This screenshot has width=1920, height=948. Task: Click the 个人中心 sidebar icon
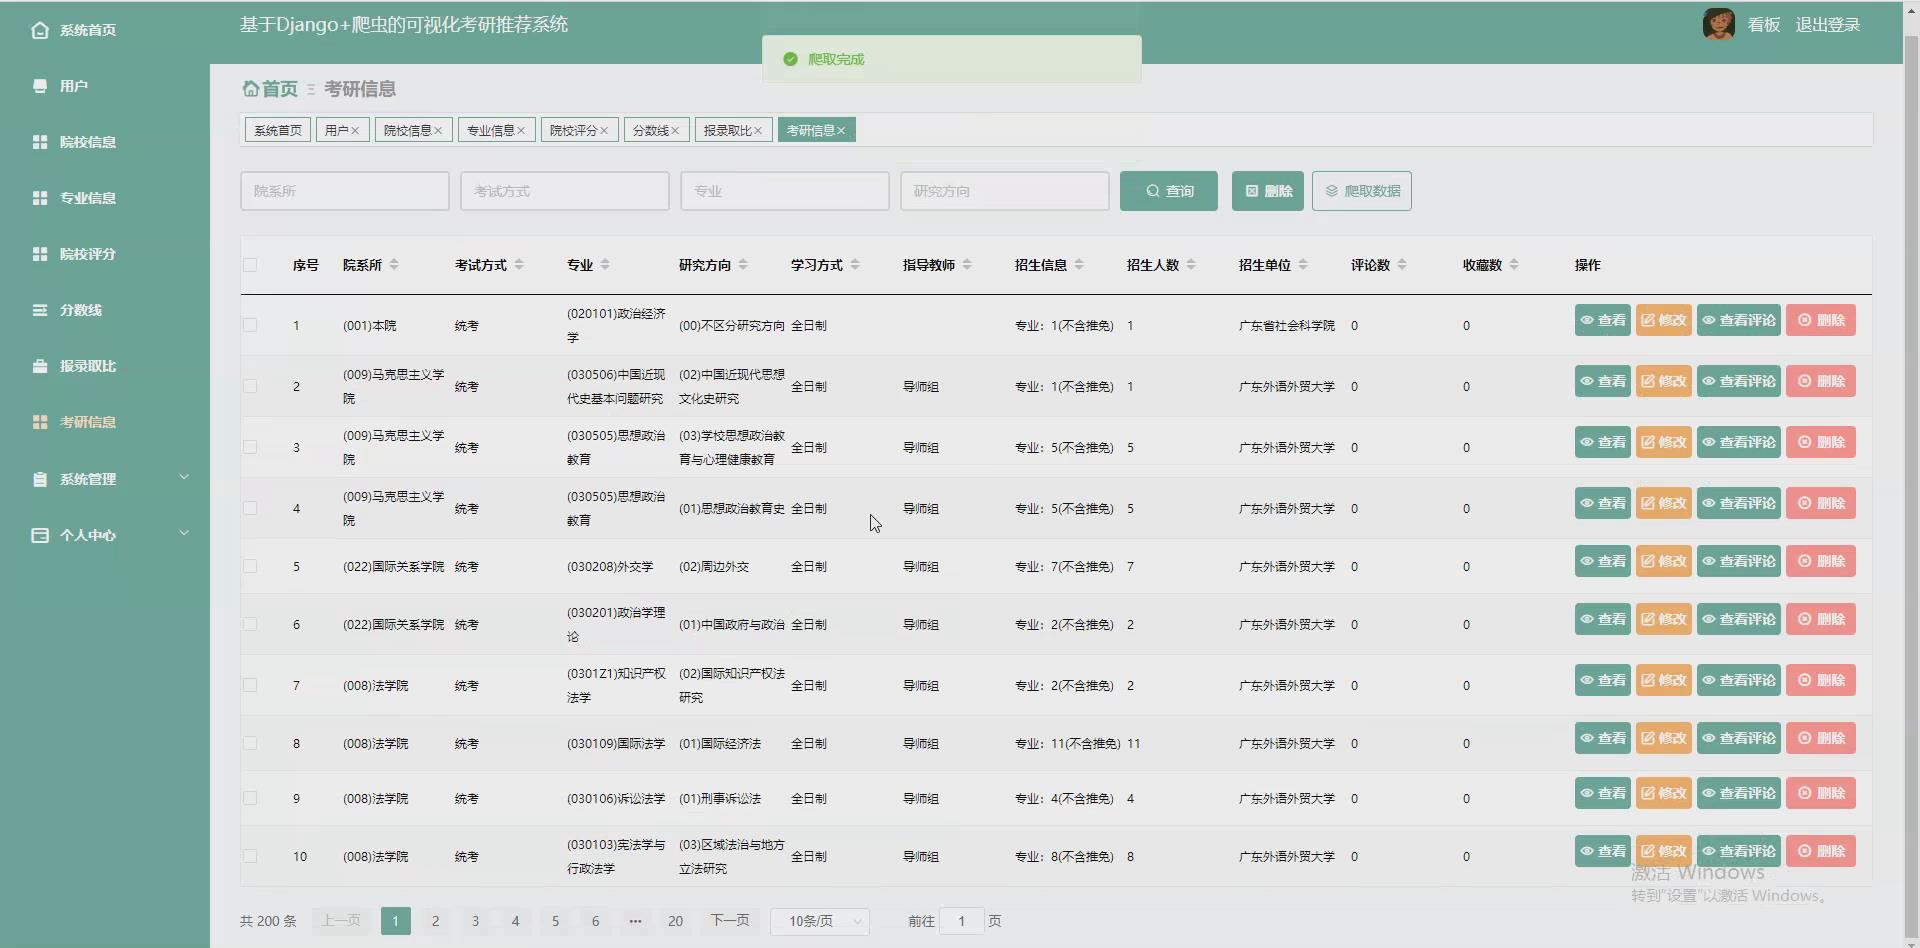[40, 535]
